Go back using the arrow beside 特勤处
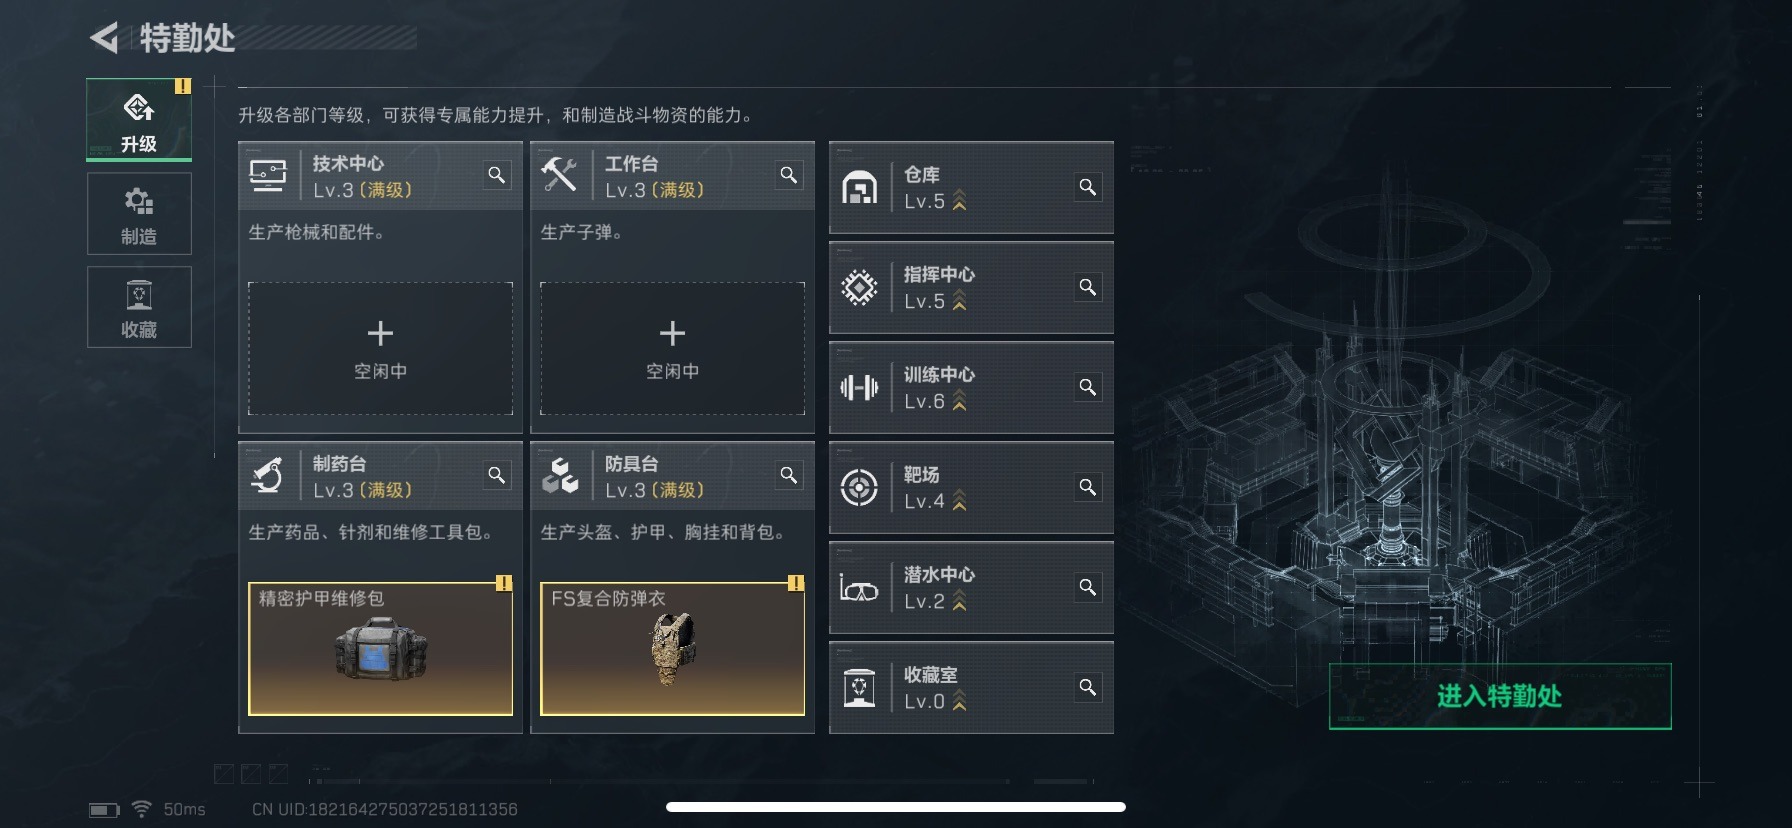 (104, 38)
